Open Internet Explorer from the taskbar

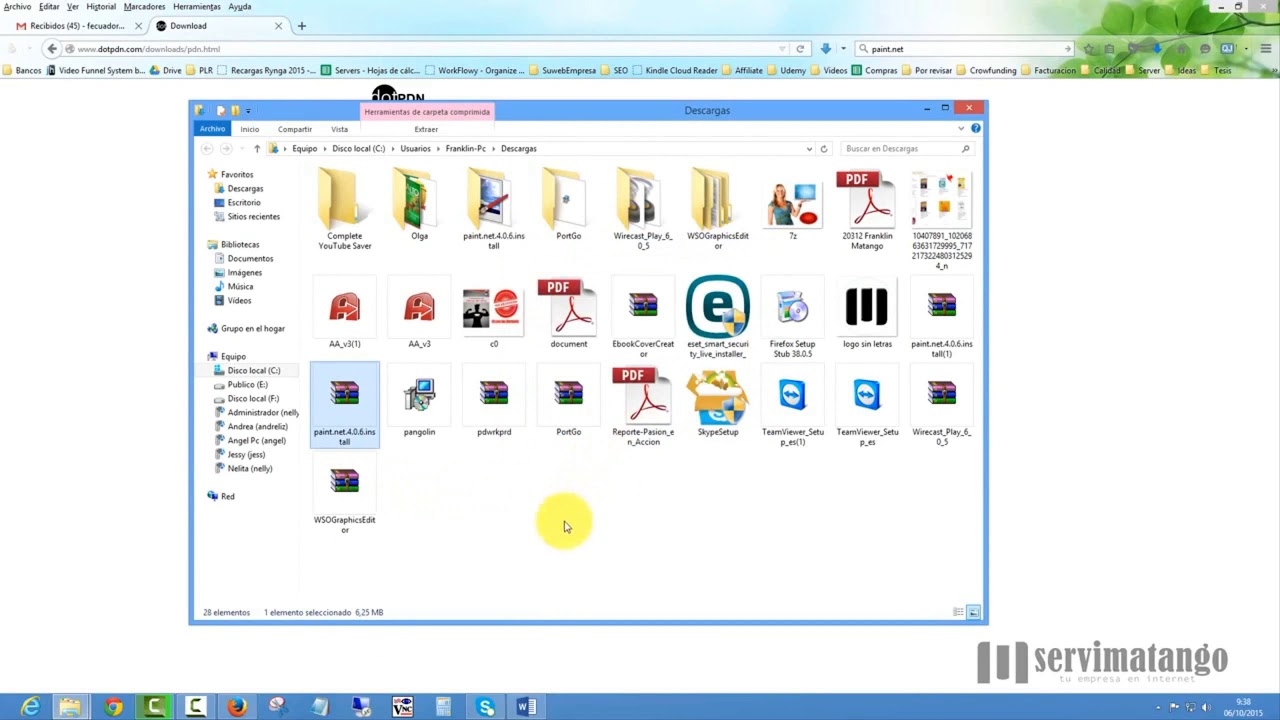click(x=30, y=707)
